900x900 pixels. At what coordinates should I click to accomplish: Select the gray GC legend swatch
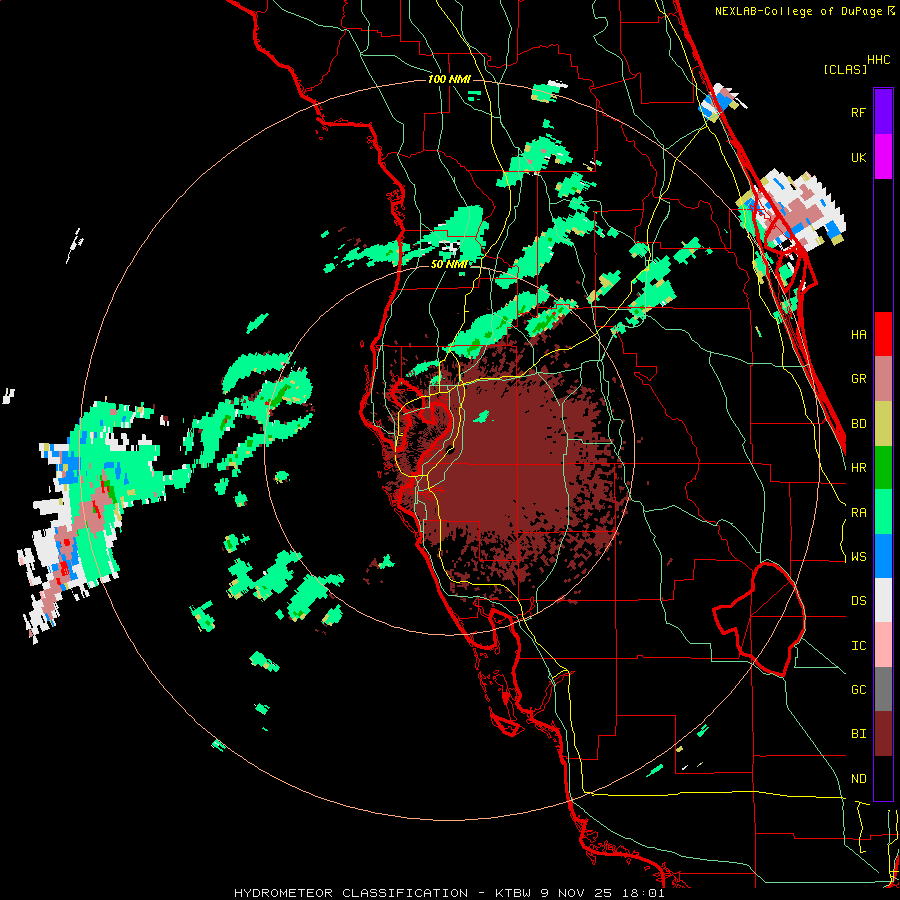(883, 689)
